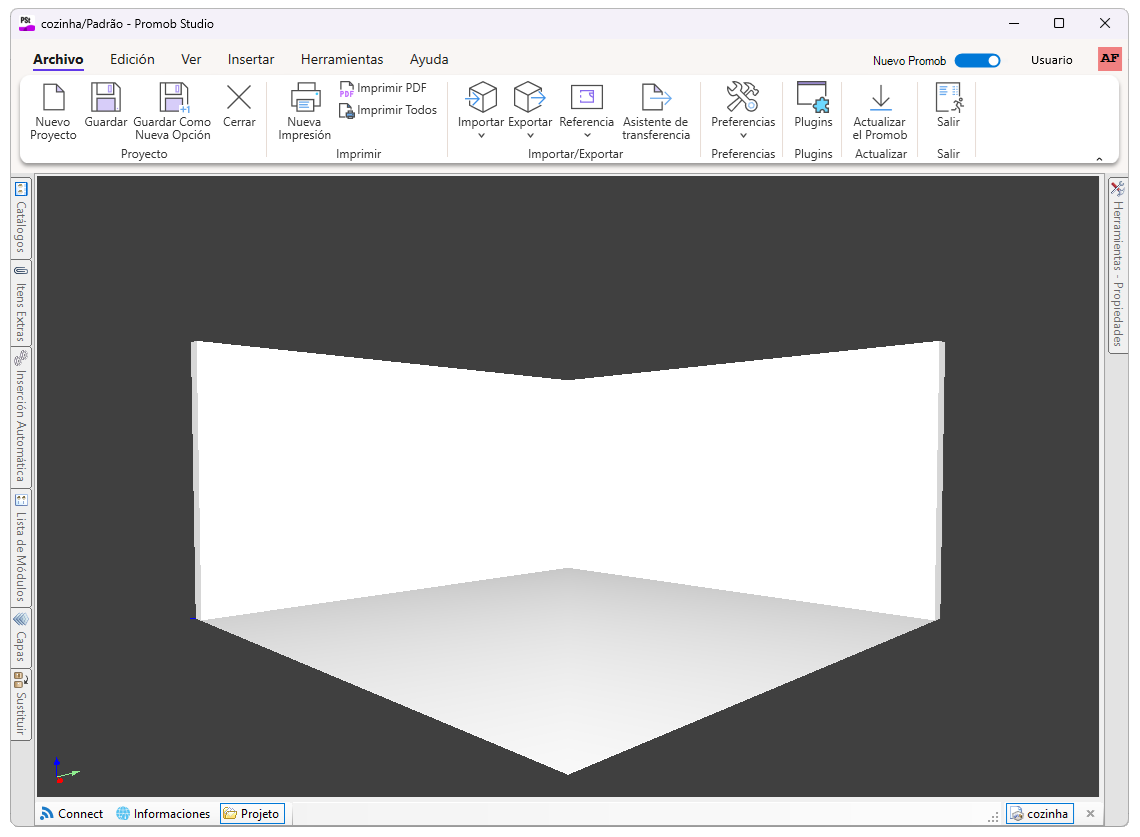Open the Itens Extras side panel
Image resolution: width=1140 pixels, height=837 pixels.
(x=20, y=303)
